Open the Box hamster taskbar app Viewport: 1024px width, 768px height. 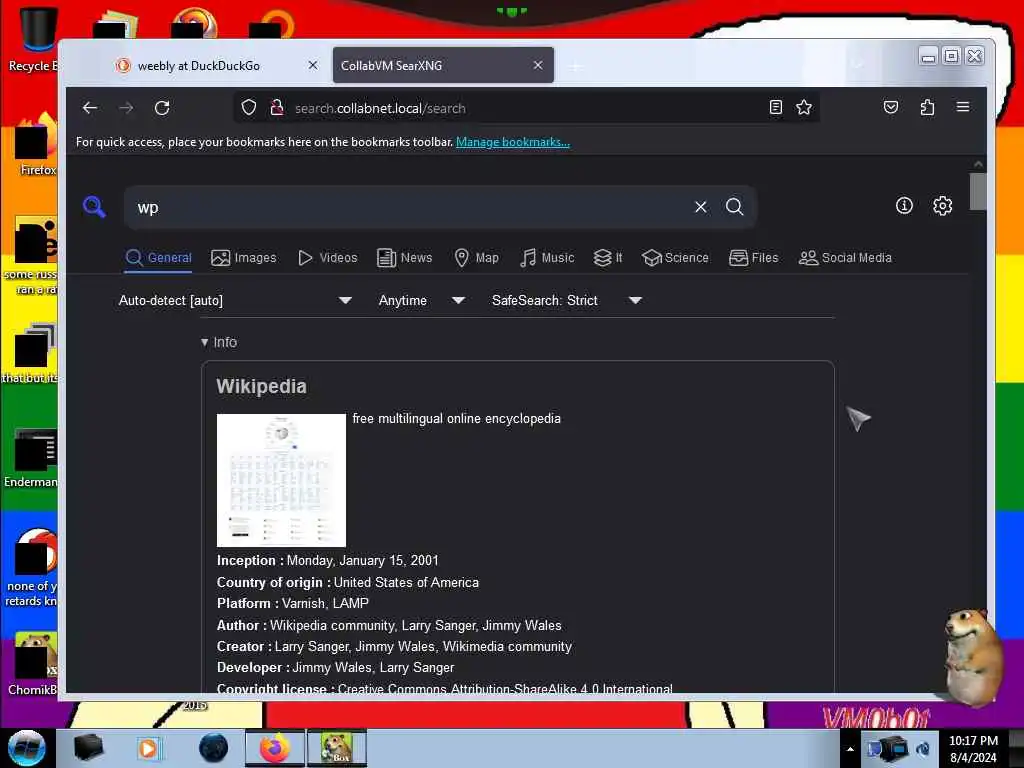[337, 748]
